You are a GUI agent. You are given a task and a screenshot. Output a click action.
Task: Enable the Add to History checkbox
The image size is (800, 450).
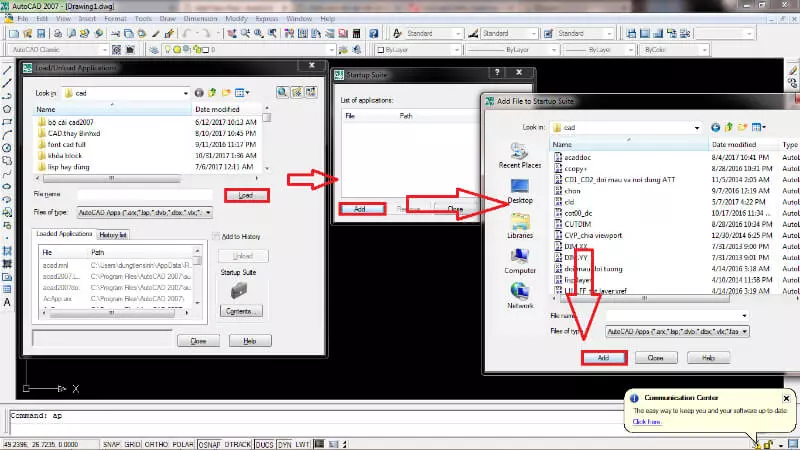[x=216, y=236]
